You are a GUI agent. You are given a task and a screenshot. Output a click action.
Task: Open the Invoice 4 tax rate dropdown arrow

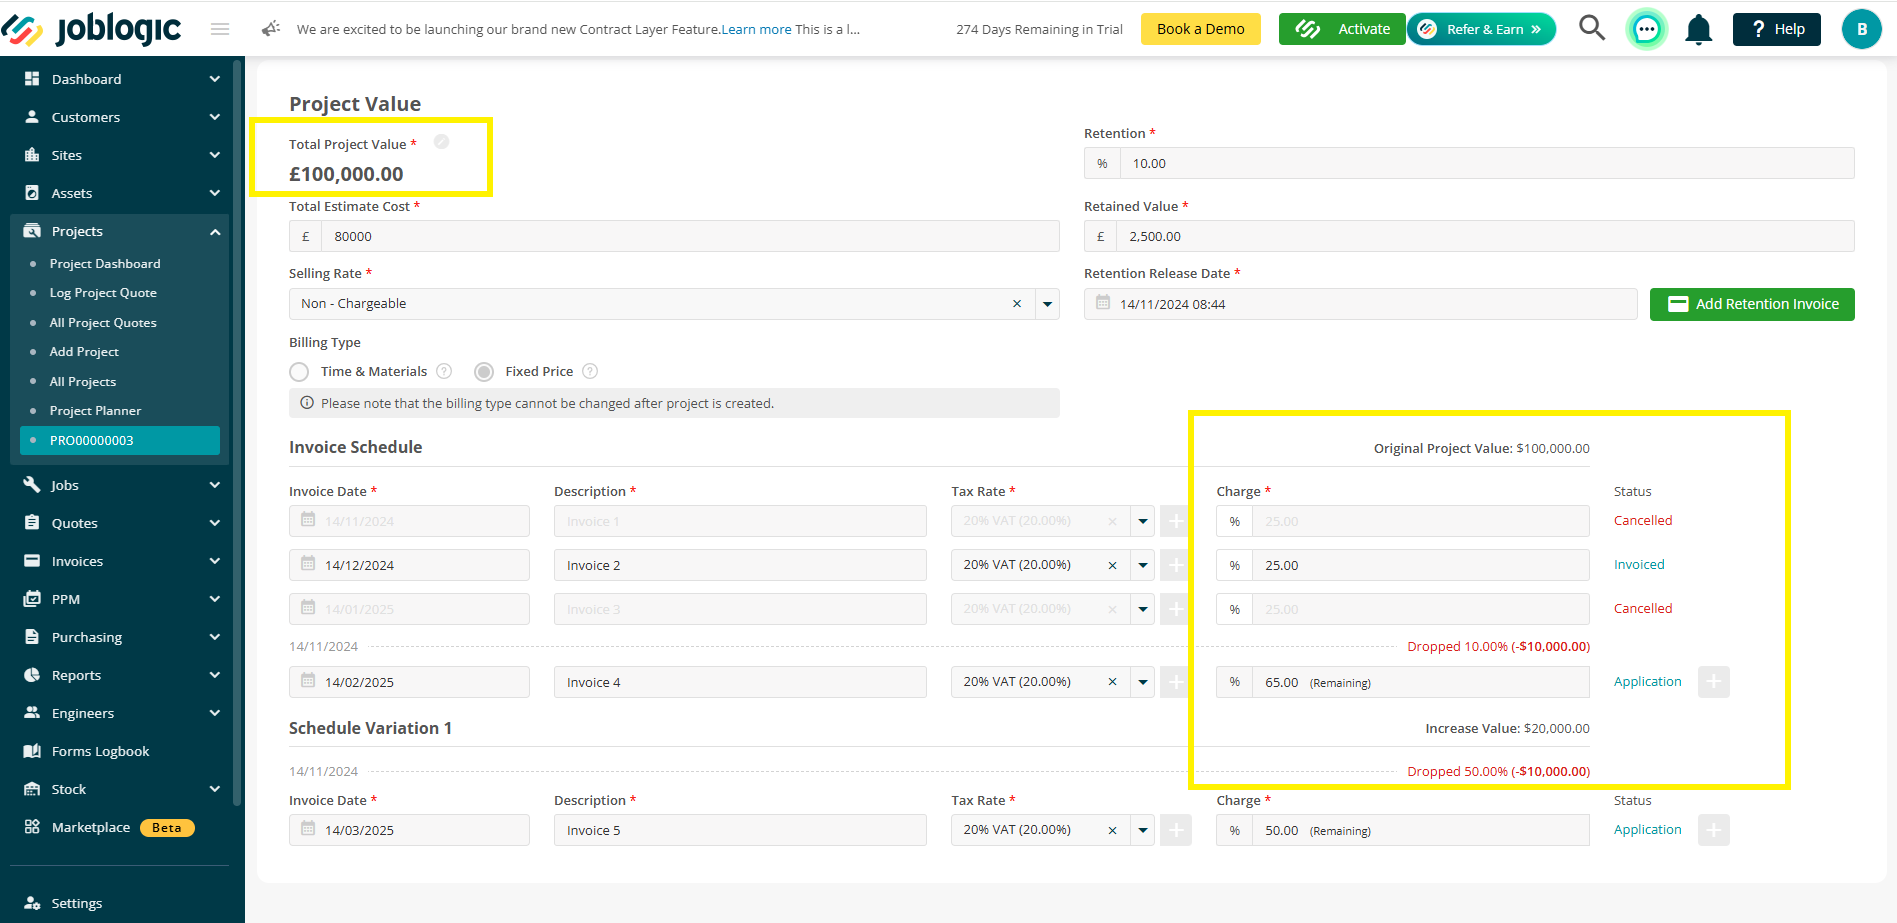1142,682
